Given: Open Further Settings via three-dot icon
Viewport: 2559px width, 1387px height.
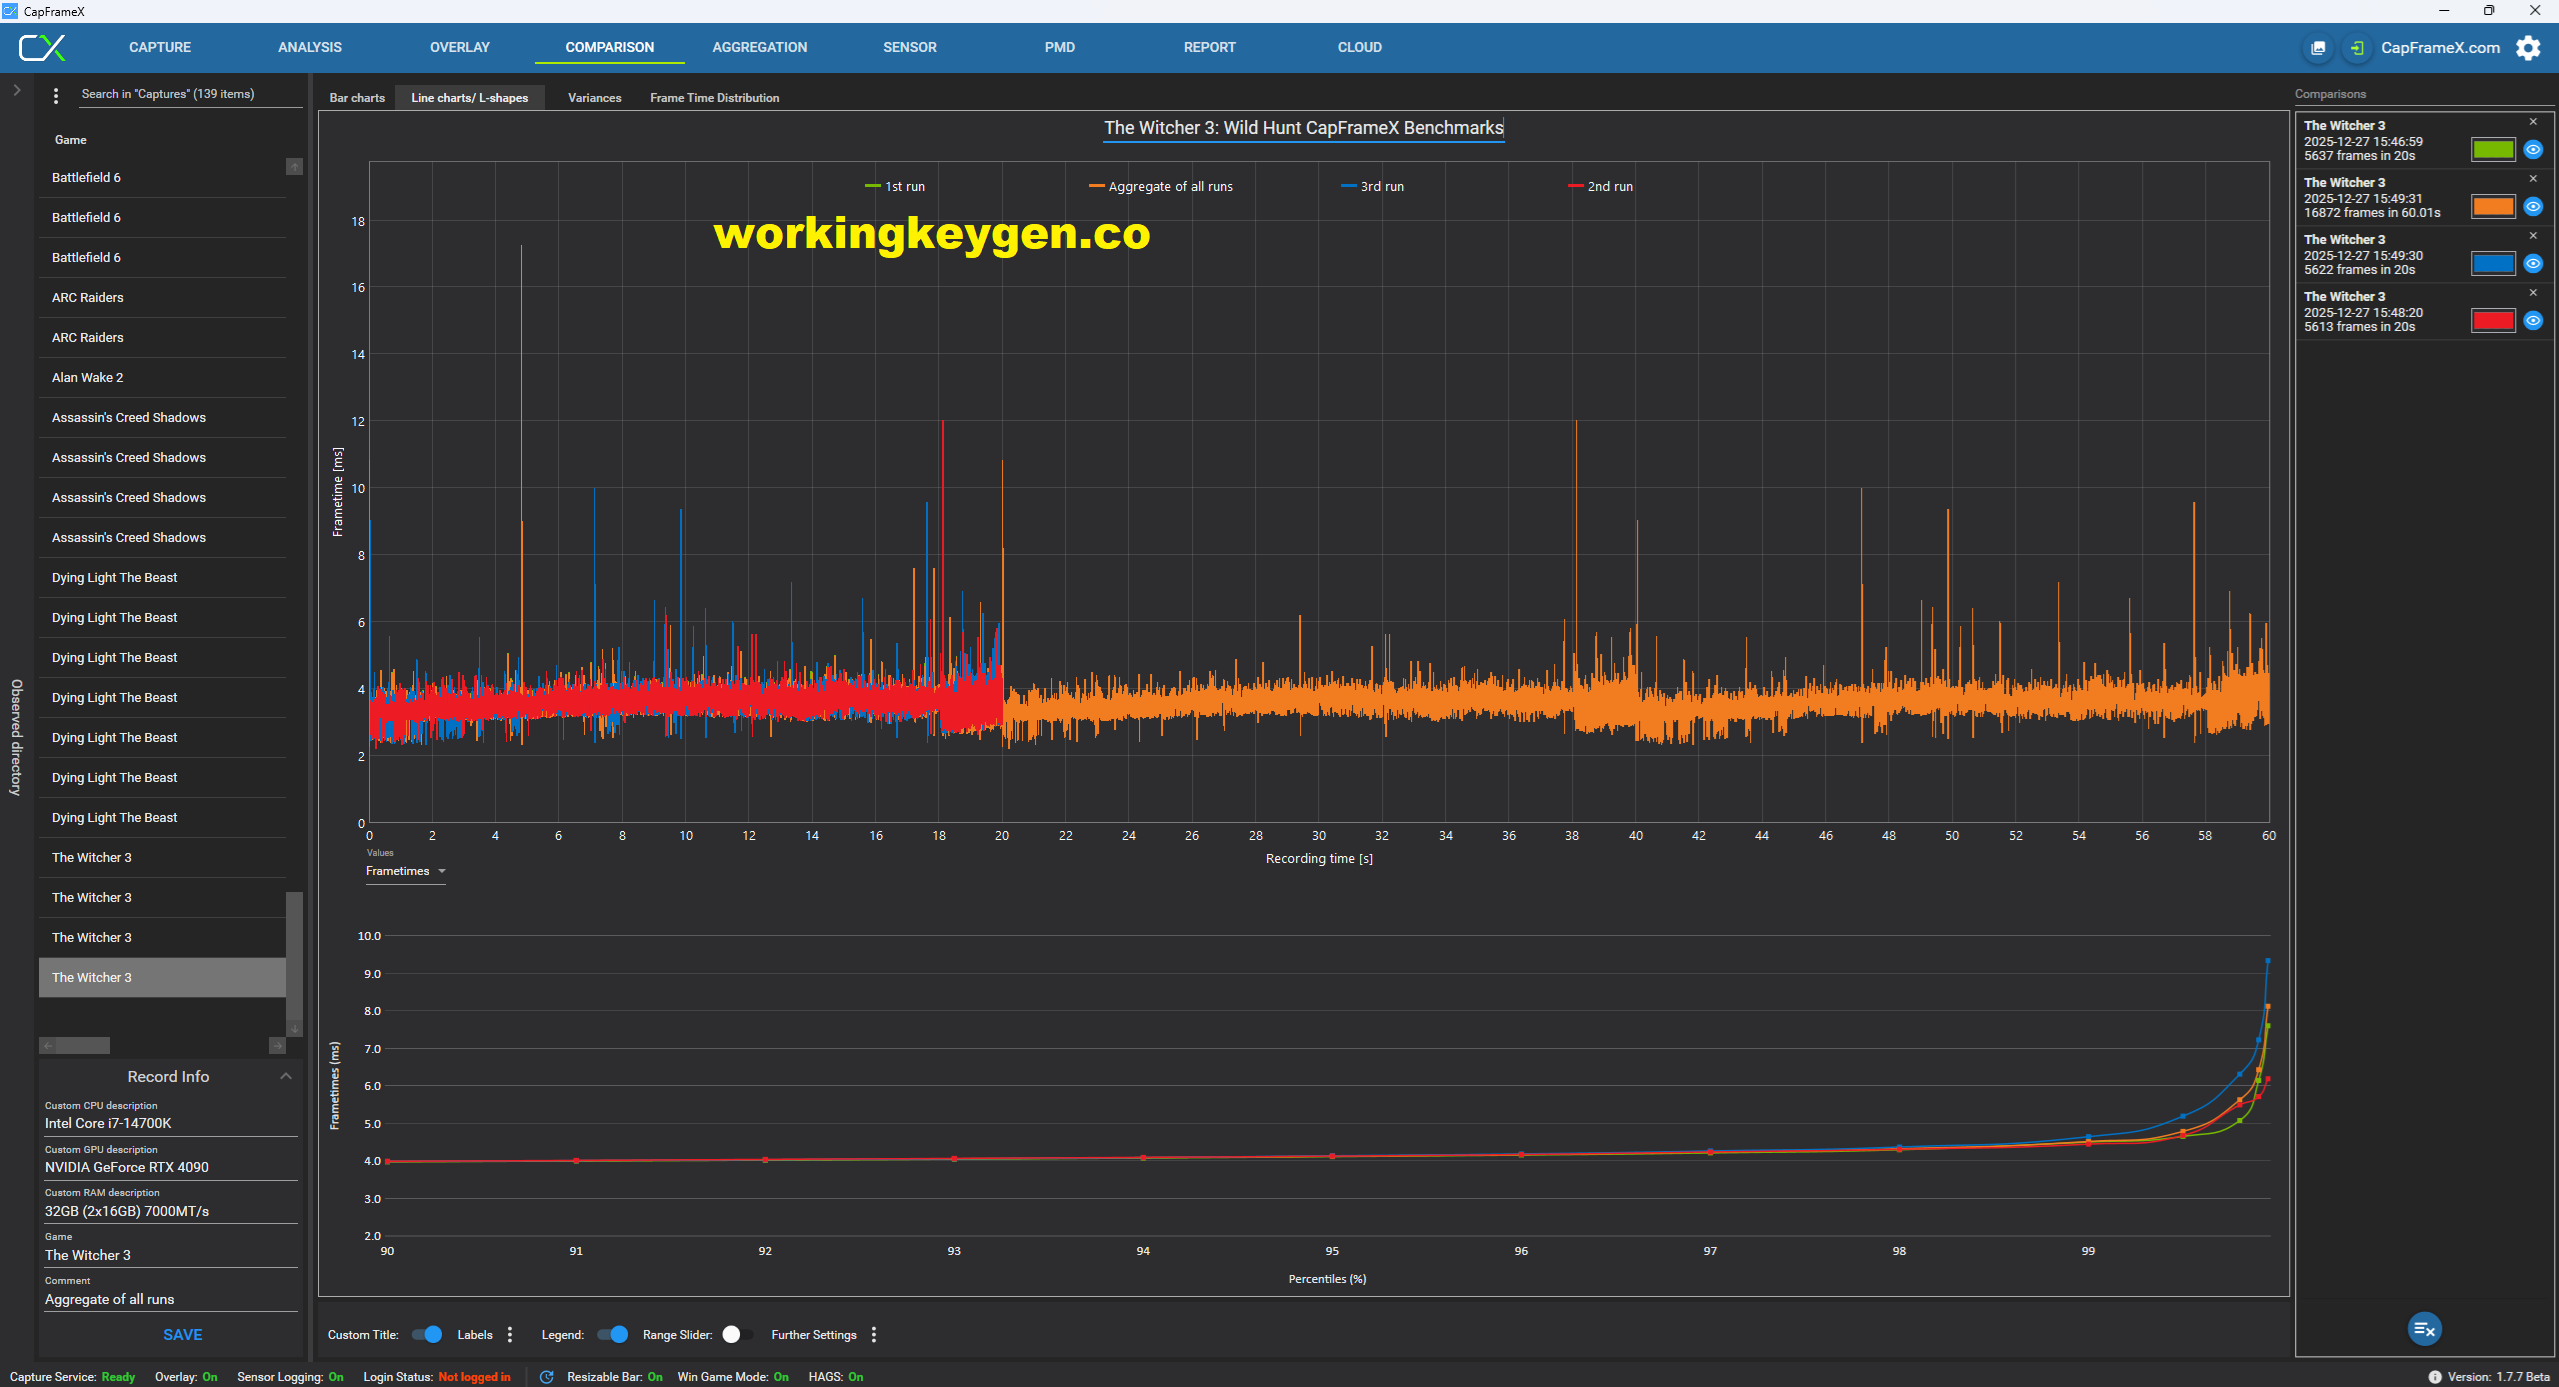Looking at the screenshot, I should coord(872,1334).
